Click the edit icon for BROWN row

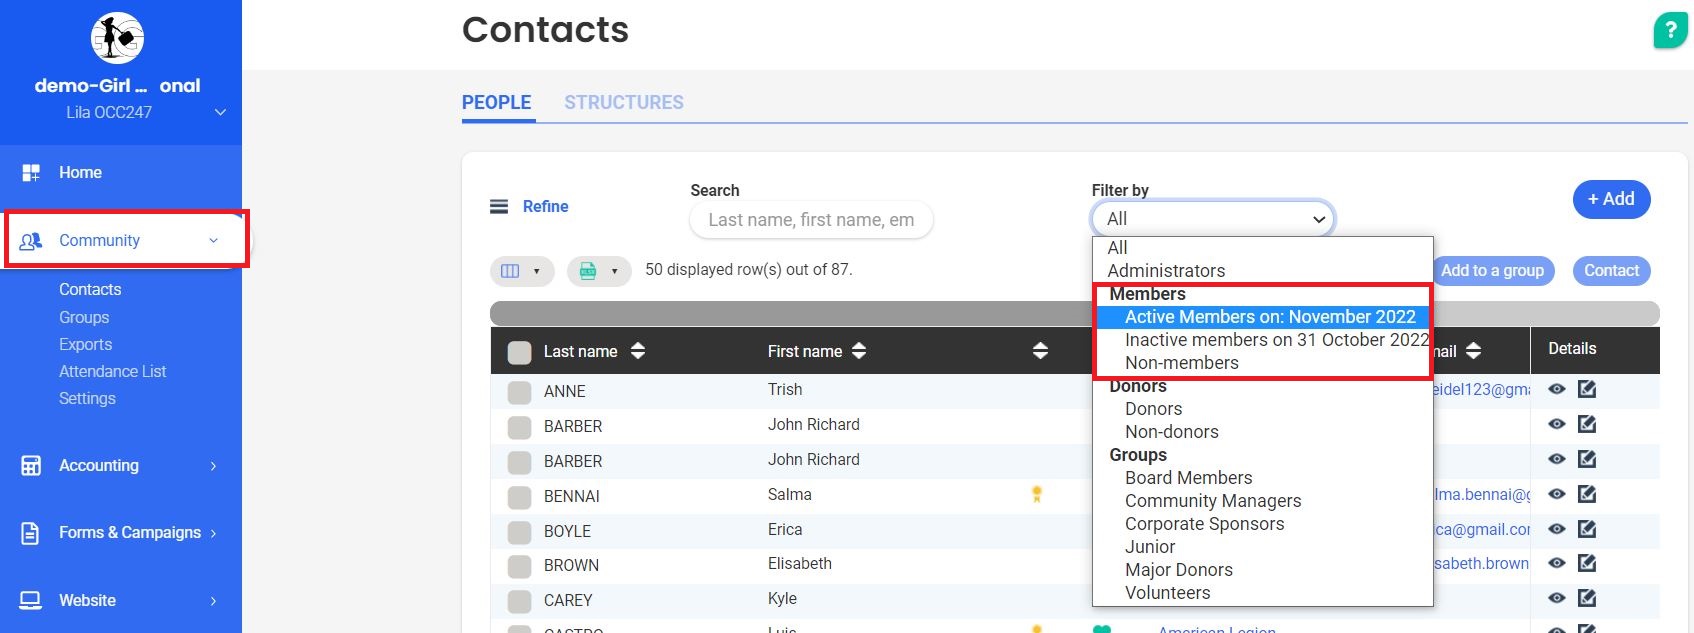[x=1587, y=564]
